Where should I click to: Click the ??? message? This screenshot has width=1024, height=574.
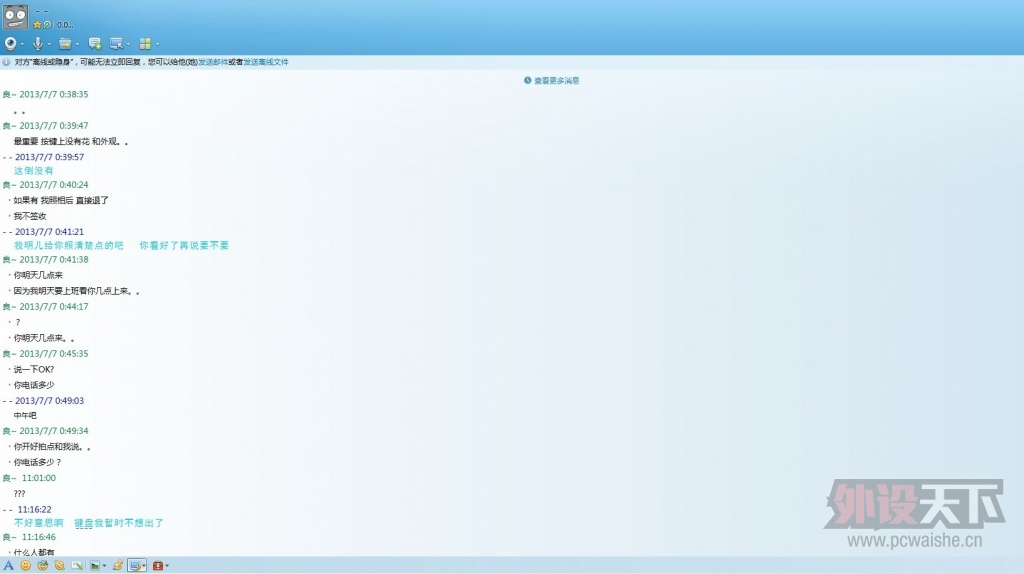[20, 494]
